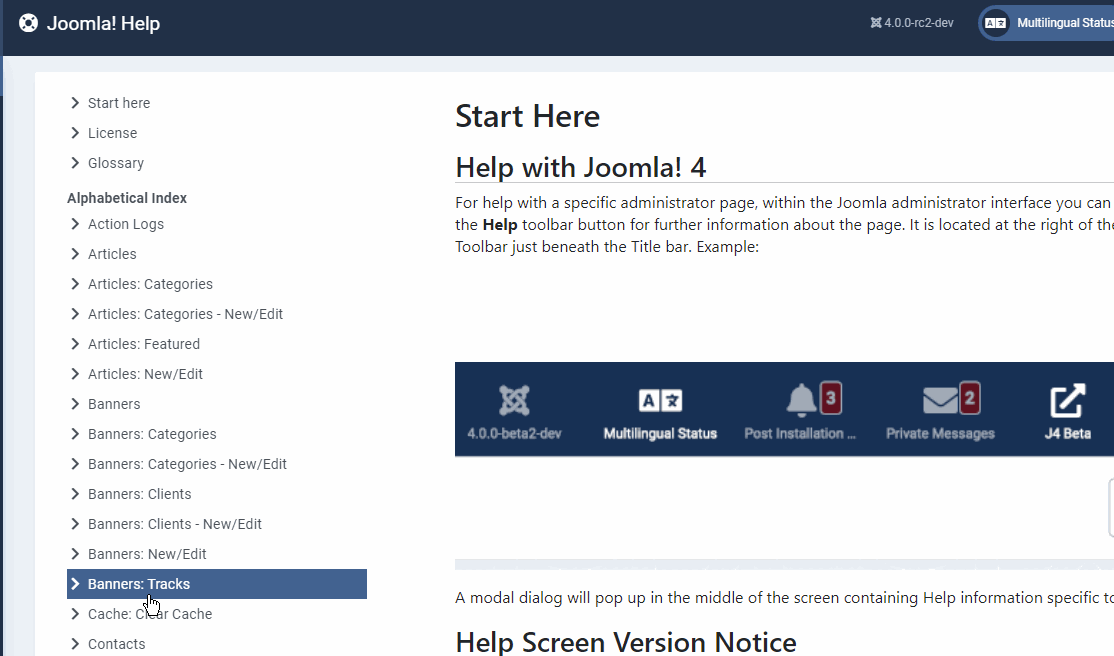Open Articles: Featured help page

(x=144, y=344)
